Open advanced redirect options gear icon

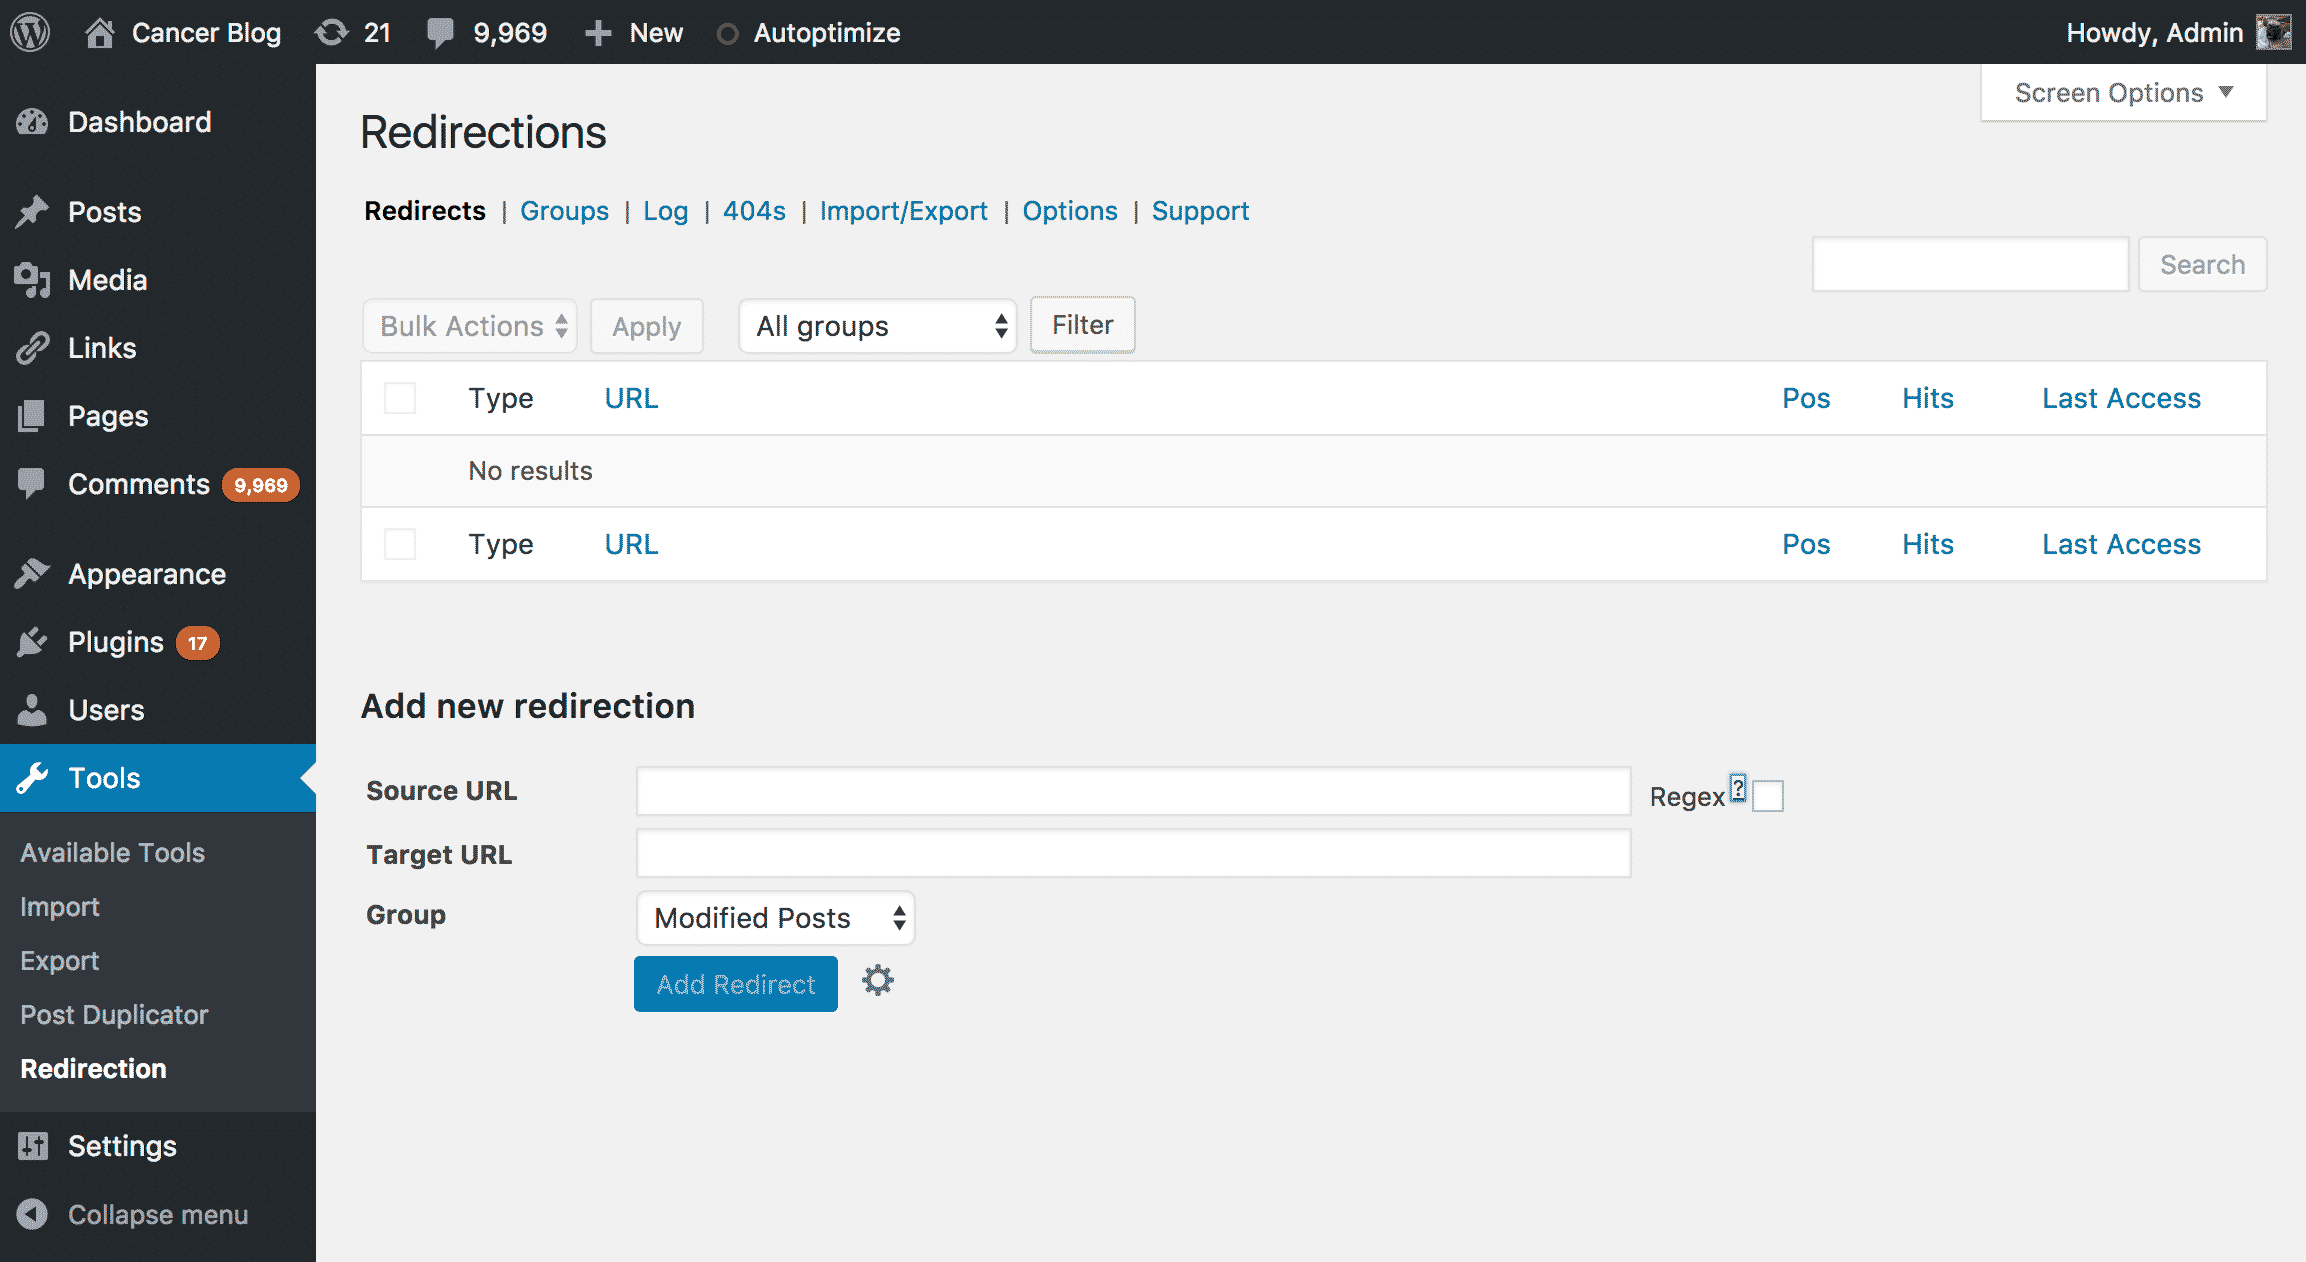tap(878, 981)
